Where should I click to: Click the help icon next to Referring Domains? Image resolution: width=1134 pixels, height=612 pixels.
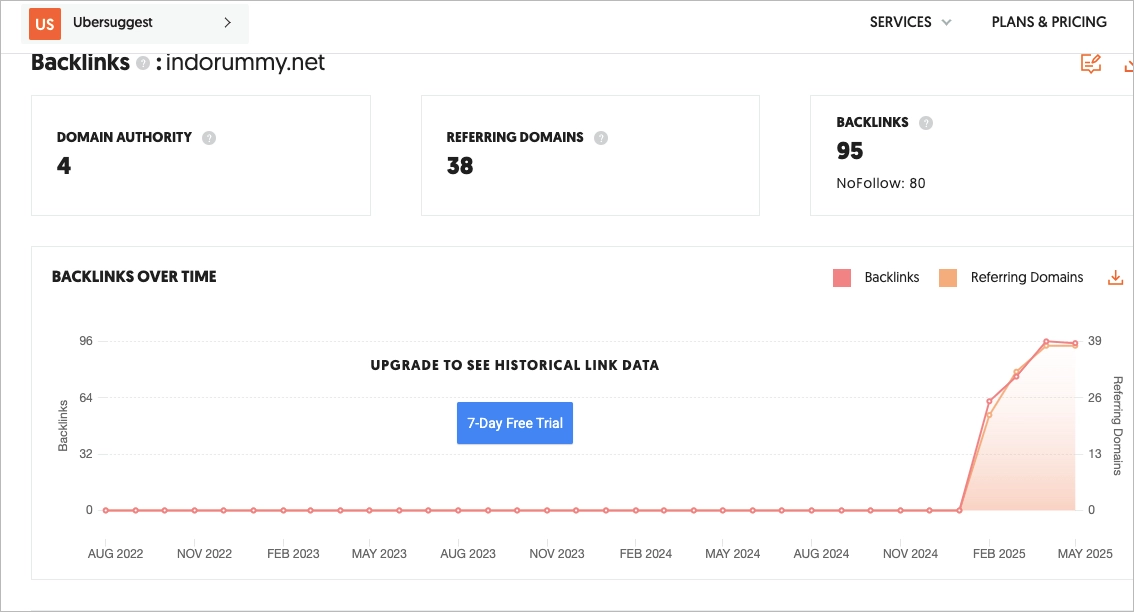click(x=599, y=138)
